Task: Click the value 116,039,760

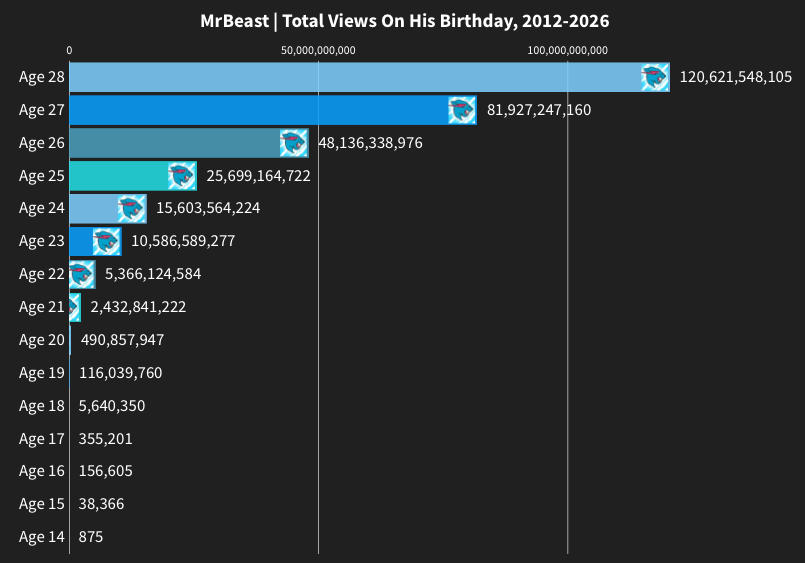Action: (121, 373)
